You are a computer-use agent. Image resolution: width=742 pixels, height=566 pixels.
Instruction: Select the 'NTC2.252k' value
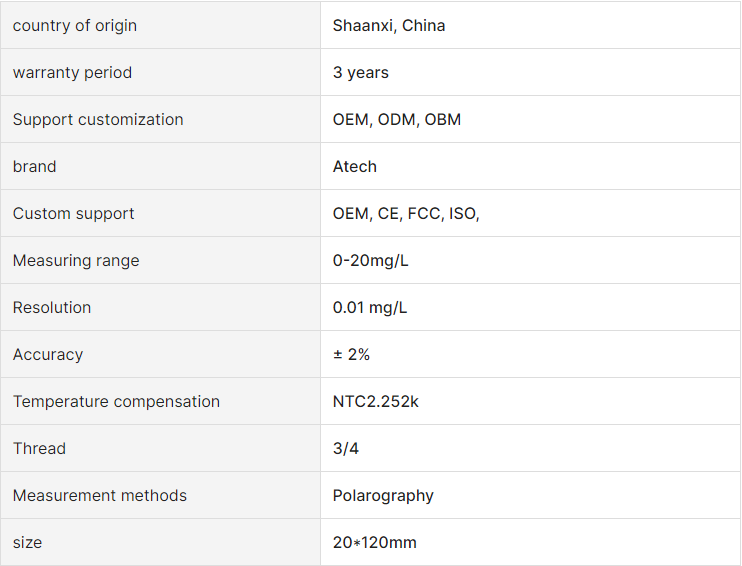[x=376, y=401]
